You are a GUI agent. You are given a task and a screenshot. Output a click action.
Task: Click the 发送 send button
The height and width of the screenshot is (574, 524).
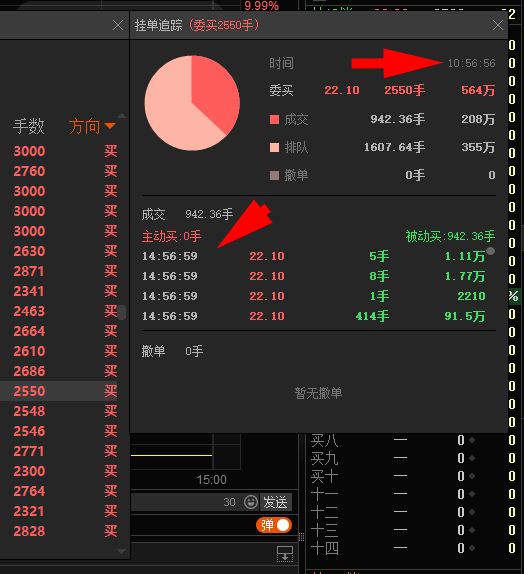click(x=275, y=502)
